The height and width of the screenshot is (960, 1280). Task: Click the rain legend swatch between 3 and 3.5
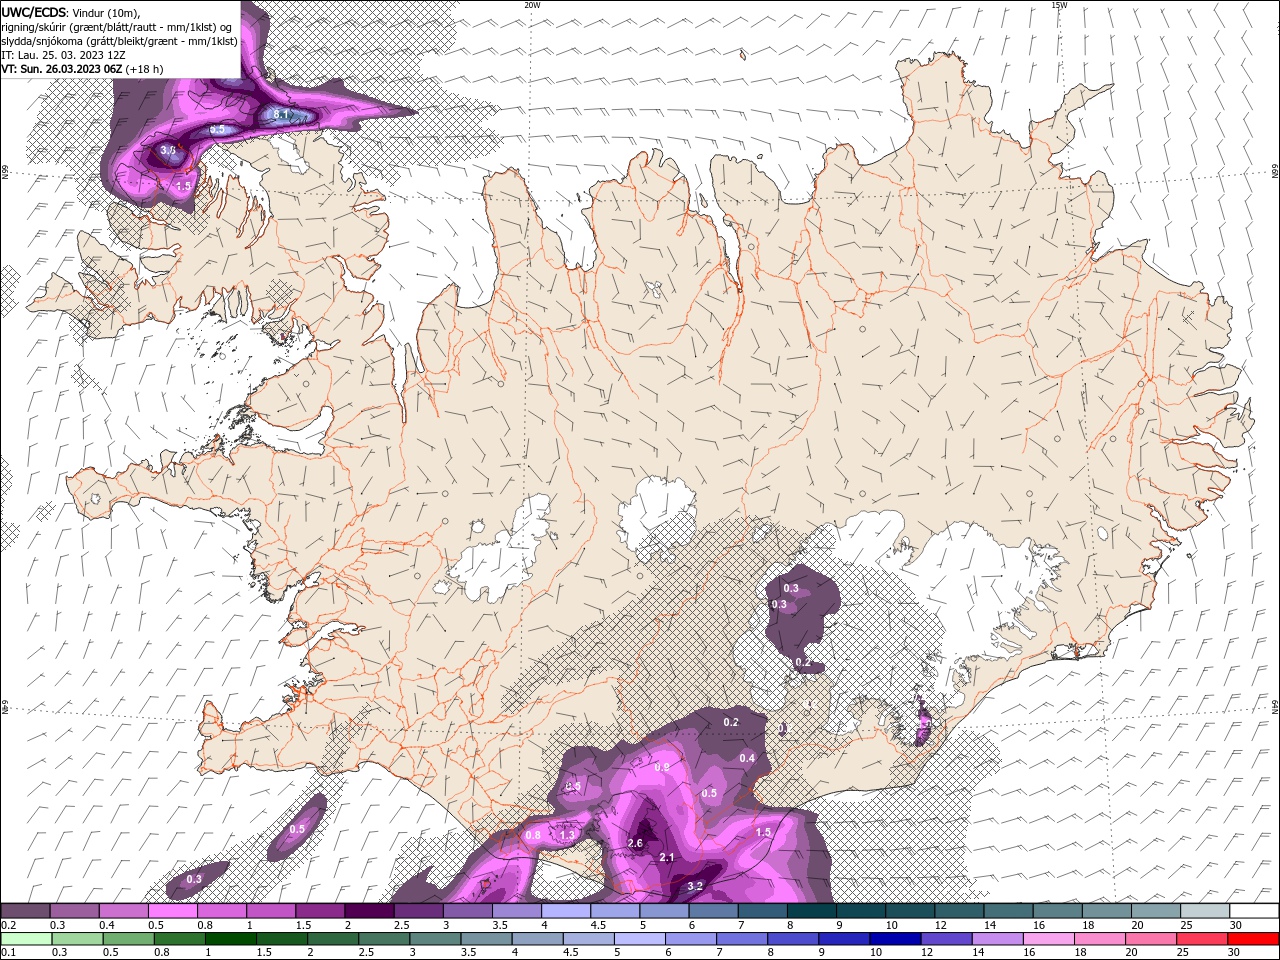click(435, 939)
